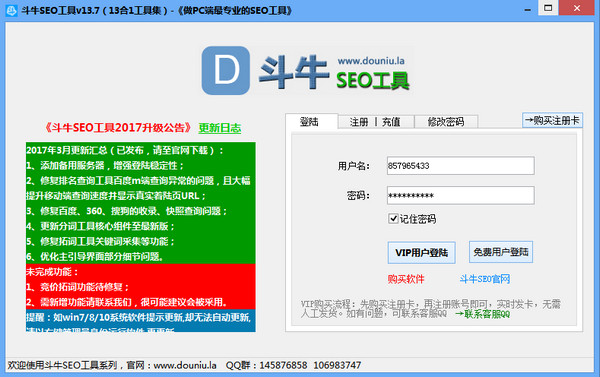Click the app icon in title bar

click(x=11, y=10)
